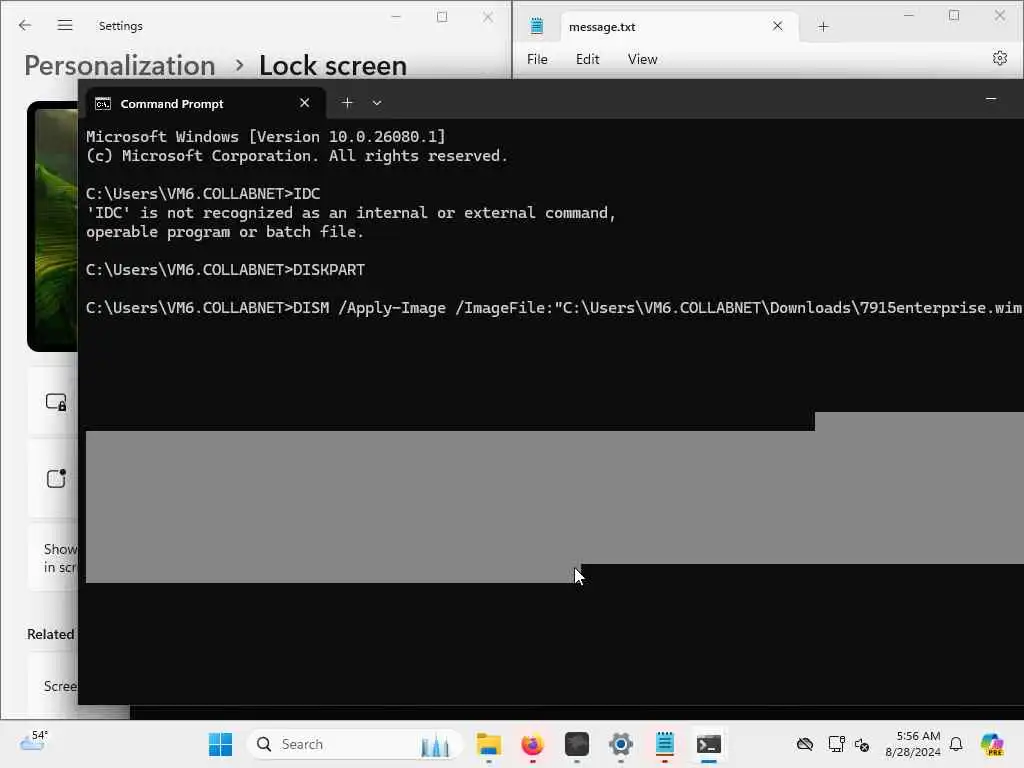Open Settings hamburger navigation menu
This screenshot has width=1024, height=768.
[x=65, y=25]
